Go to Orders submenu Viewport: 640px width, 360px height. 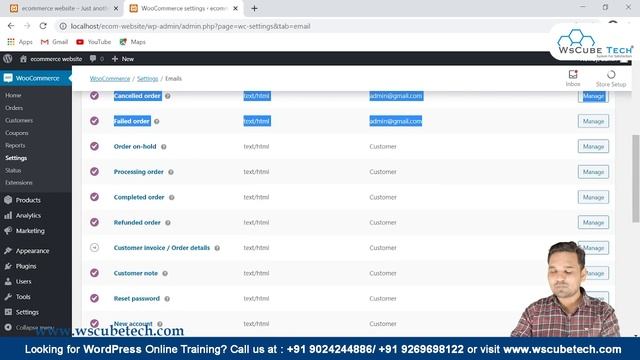(x=14, y=108)
